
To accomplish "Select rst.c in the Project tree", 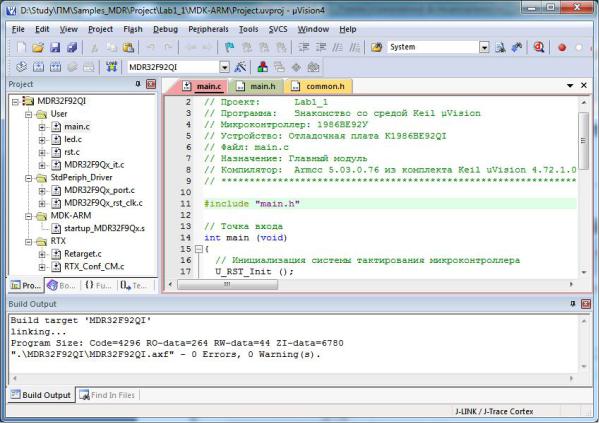I will 72,152.
